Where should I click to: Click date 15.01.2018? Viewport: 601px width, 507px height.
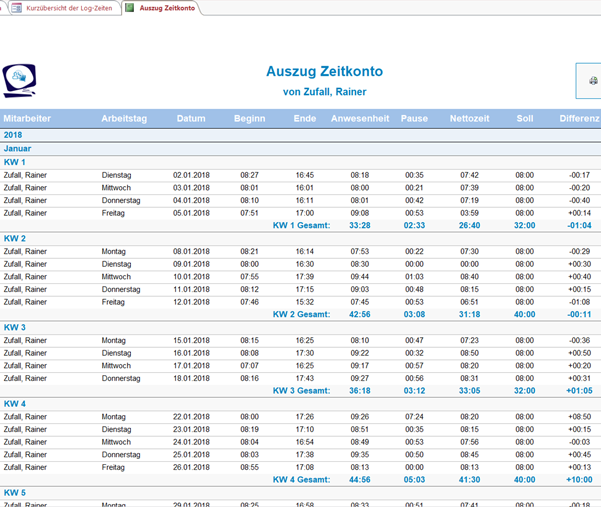coord(191,340)
